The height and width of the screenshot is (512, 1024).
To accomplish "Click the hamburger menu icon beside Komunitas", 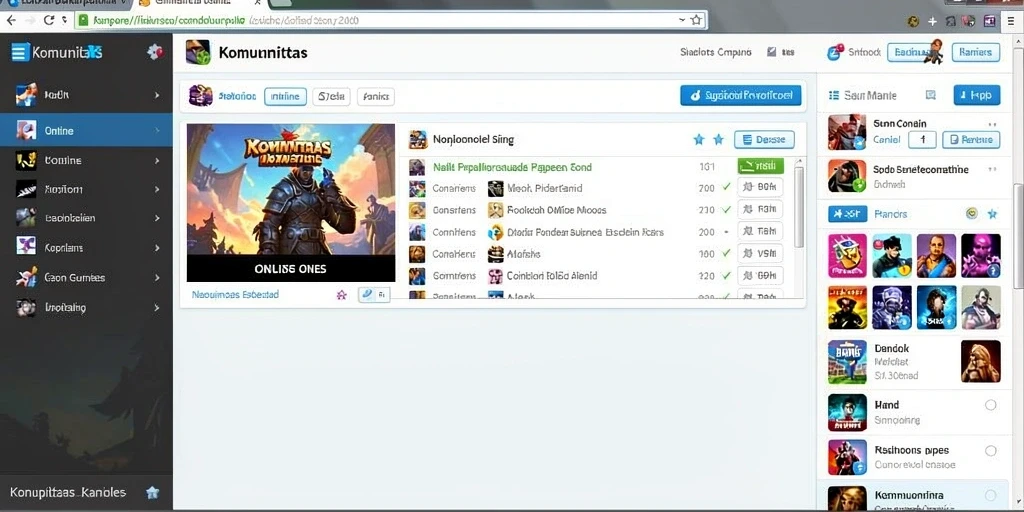I will 20,52.
